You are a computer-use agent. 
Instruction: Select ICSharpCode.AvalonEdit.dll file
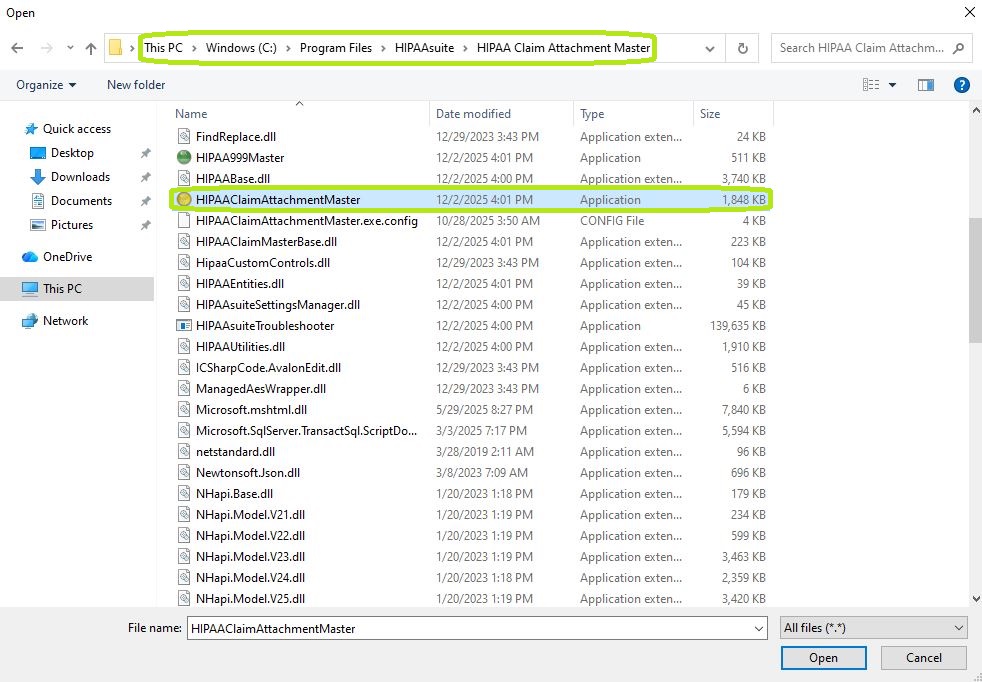point(268,368)
